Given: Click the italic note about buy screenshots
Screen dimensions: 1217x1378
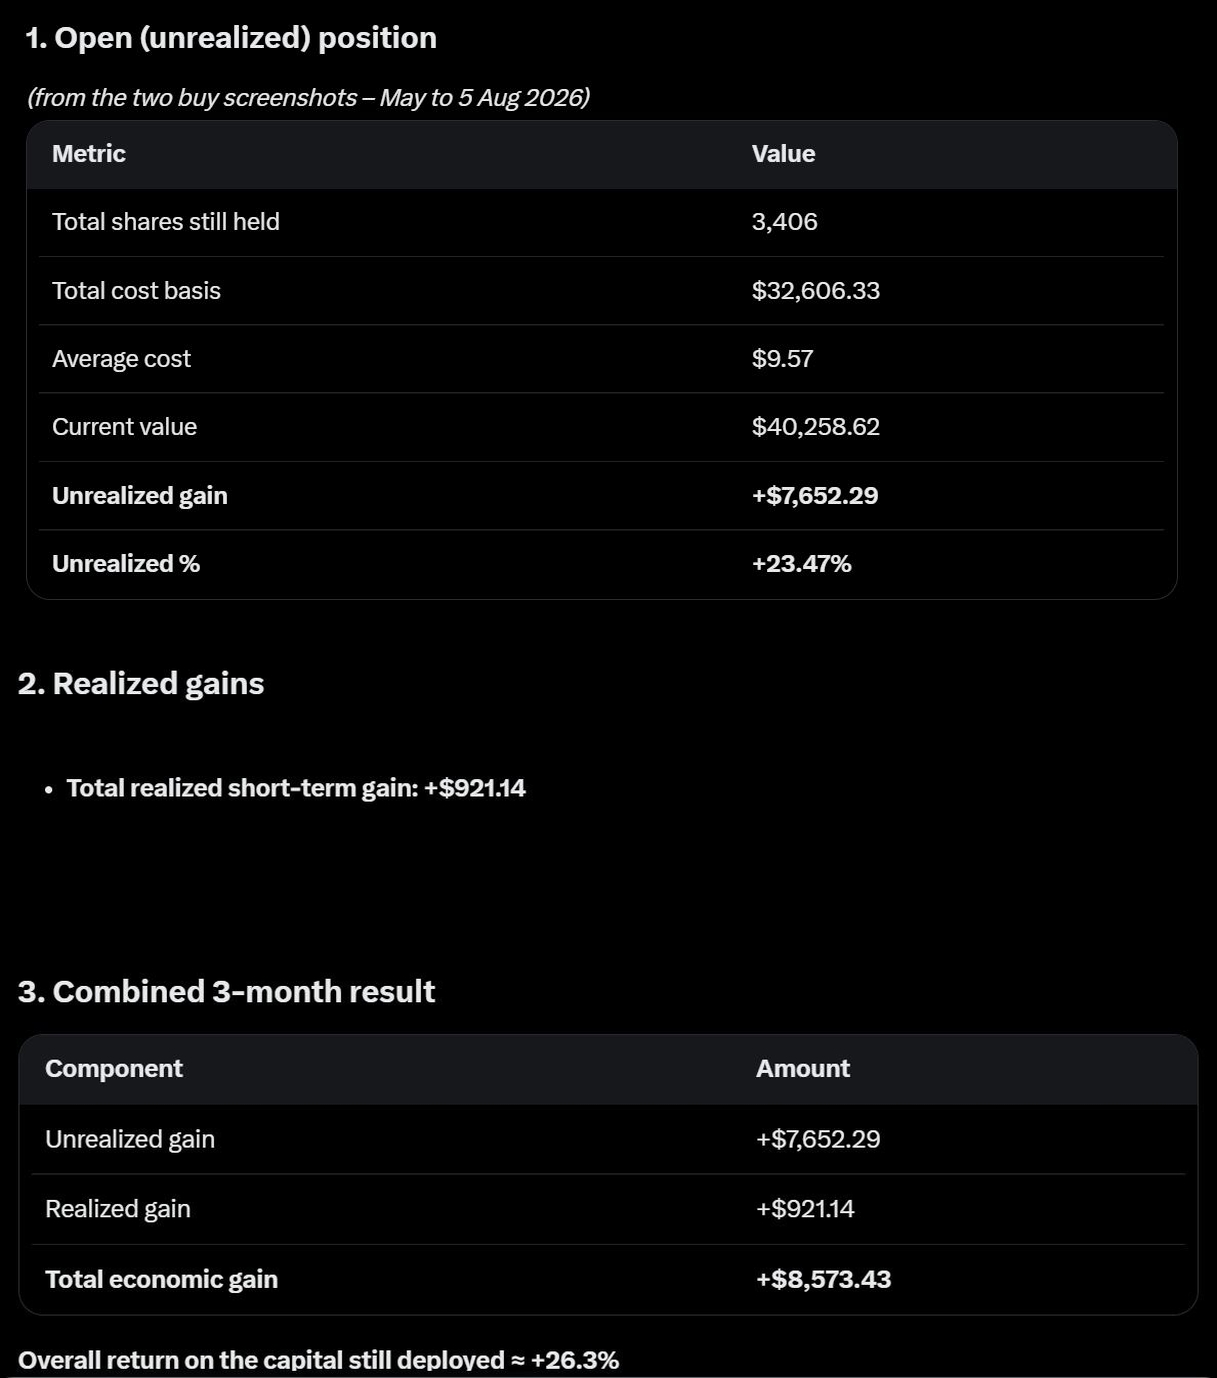Looking at the screenshot, I should (x=308, y=98).
